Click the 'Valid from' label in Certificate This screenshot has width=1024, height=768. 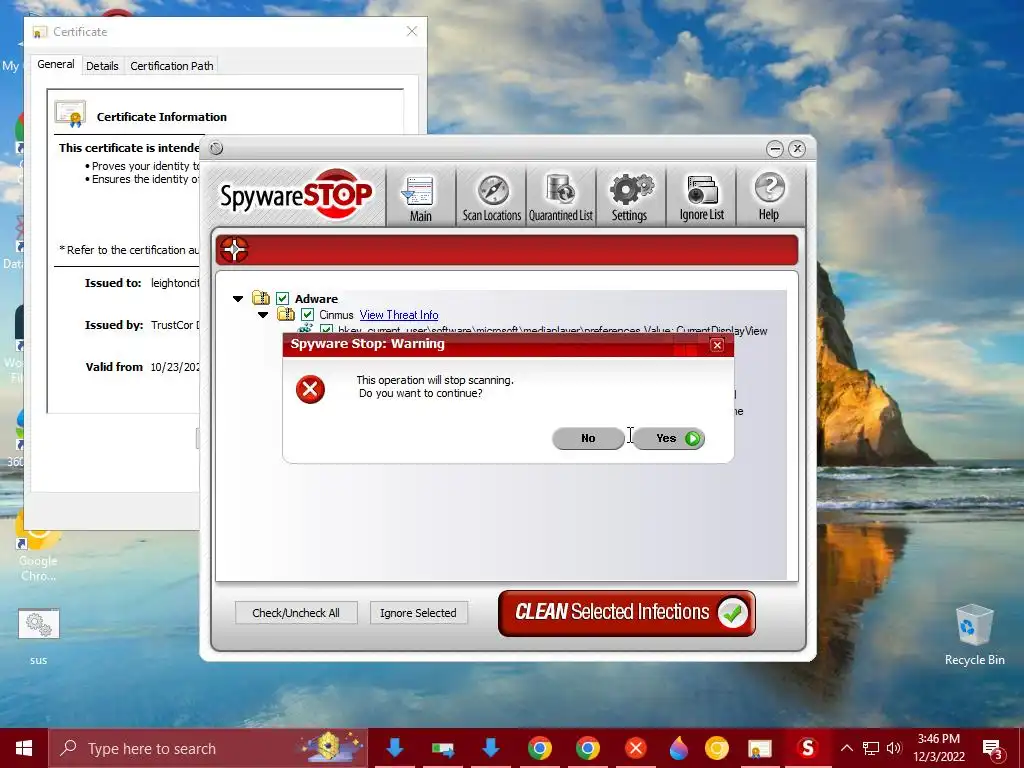[114, 366]
